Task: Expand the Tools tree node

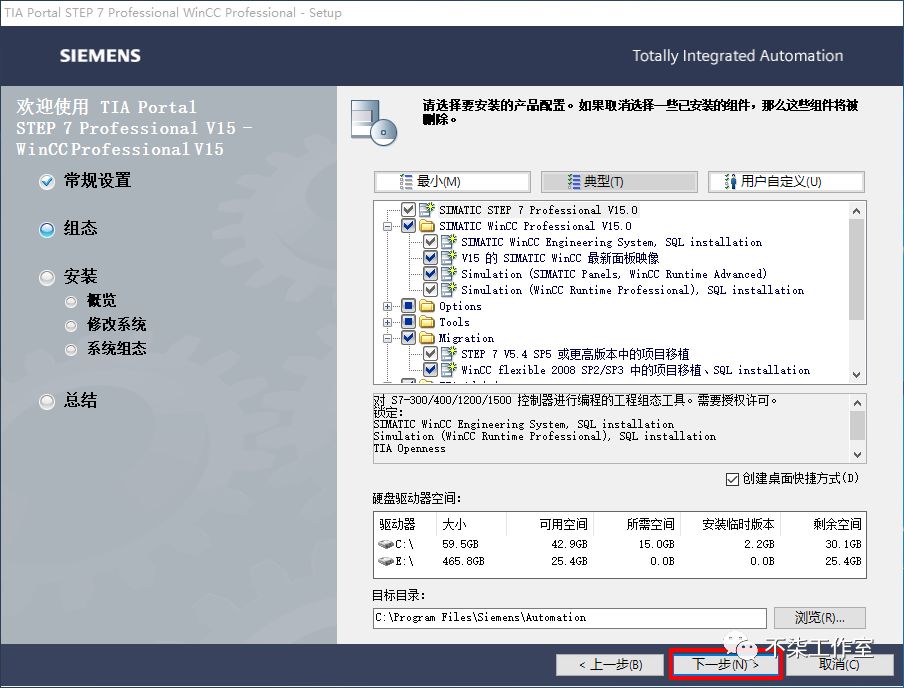Action: [387, 322]
